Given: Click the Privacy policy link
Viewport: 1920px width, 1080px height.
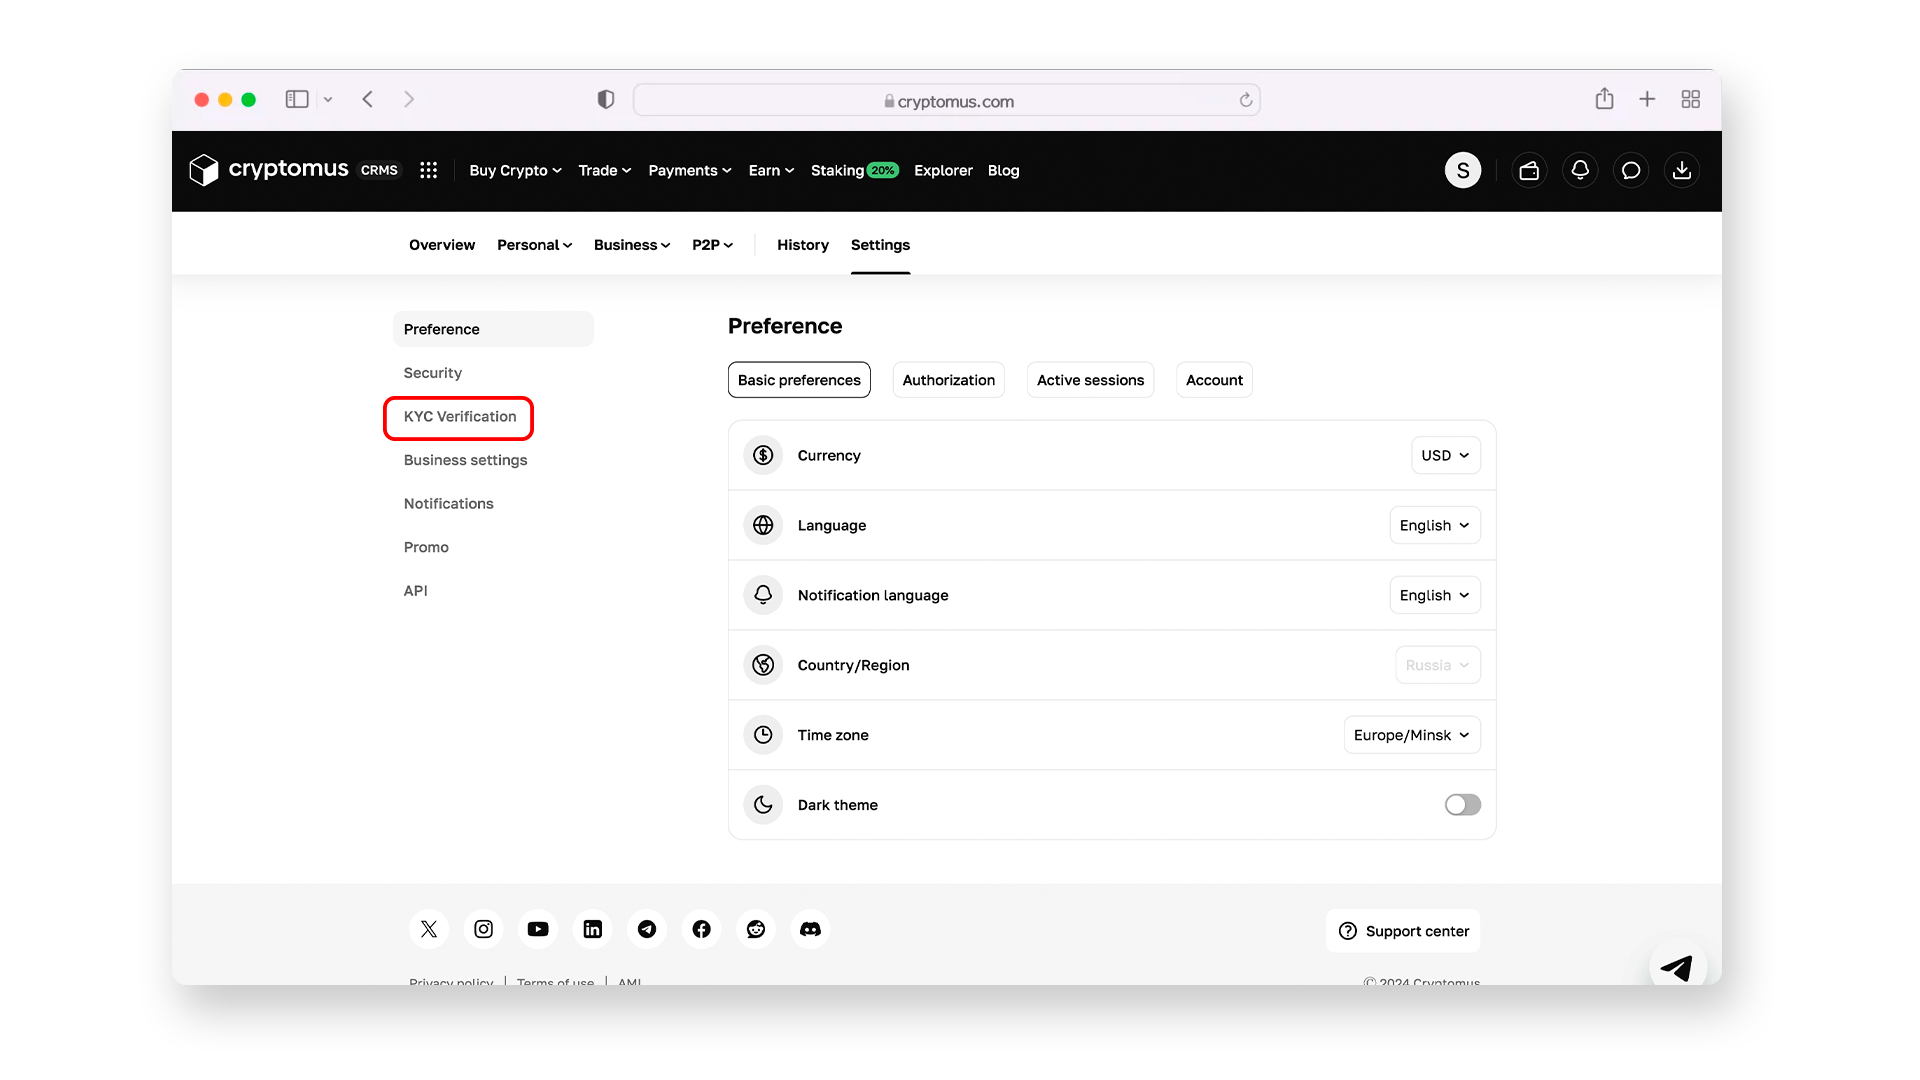Looking at the screenshot, I should point(452,981).
